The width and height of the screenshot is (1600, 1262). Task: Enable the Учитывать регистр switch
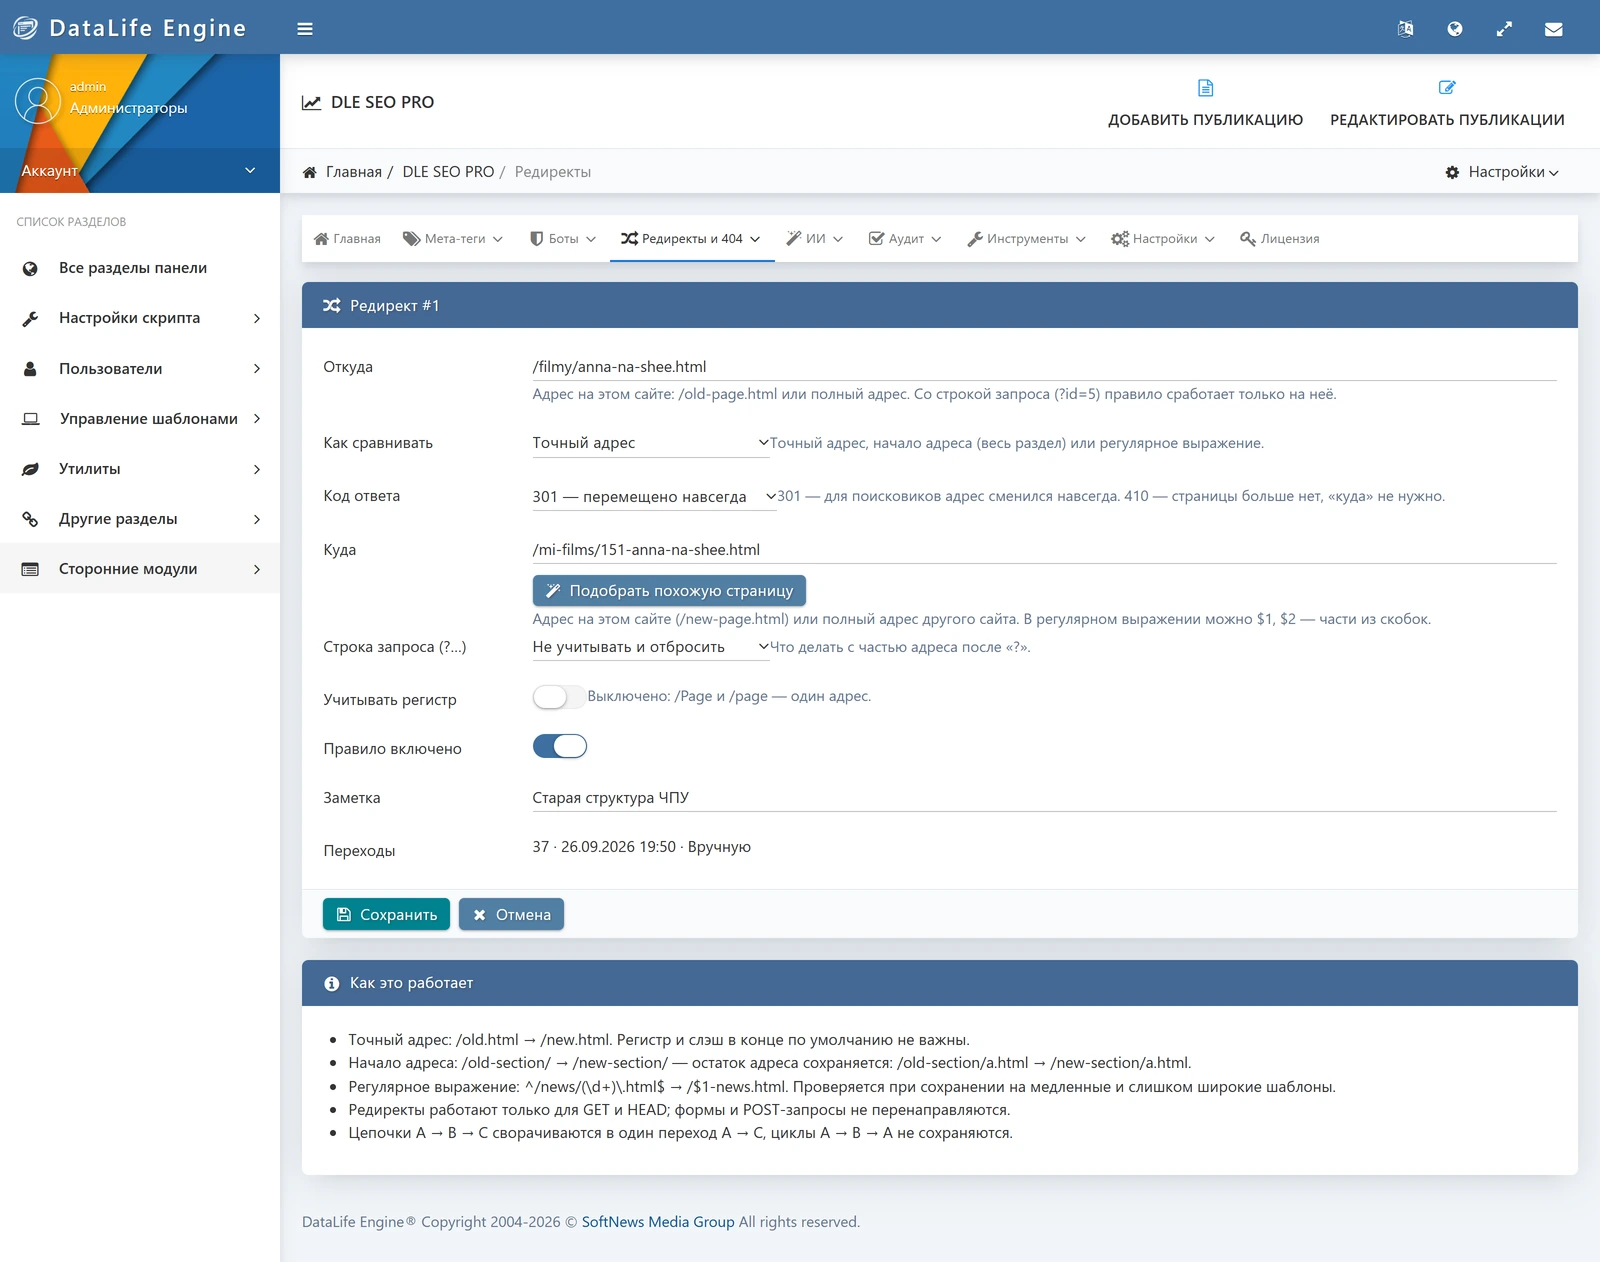coord(559,697)
